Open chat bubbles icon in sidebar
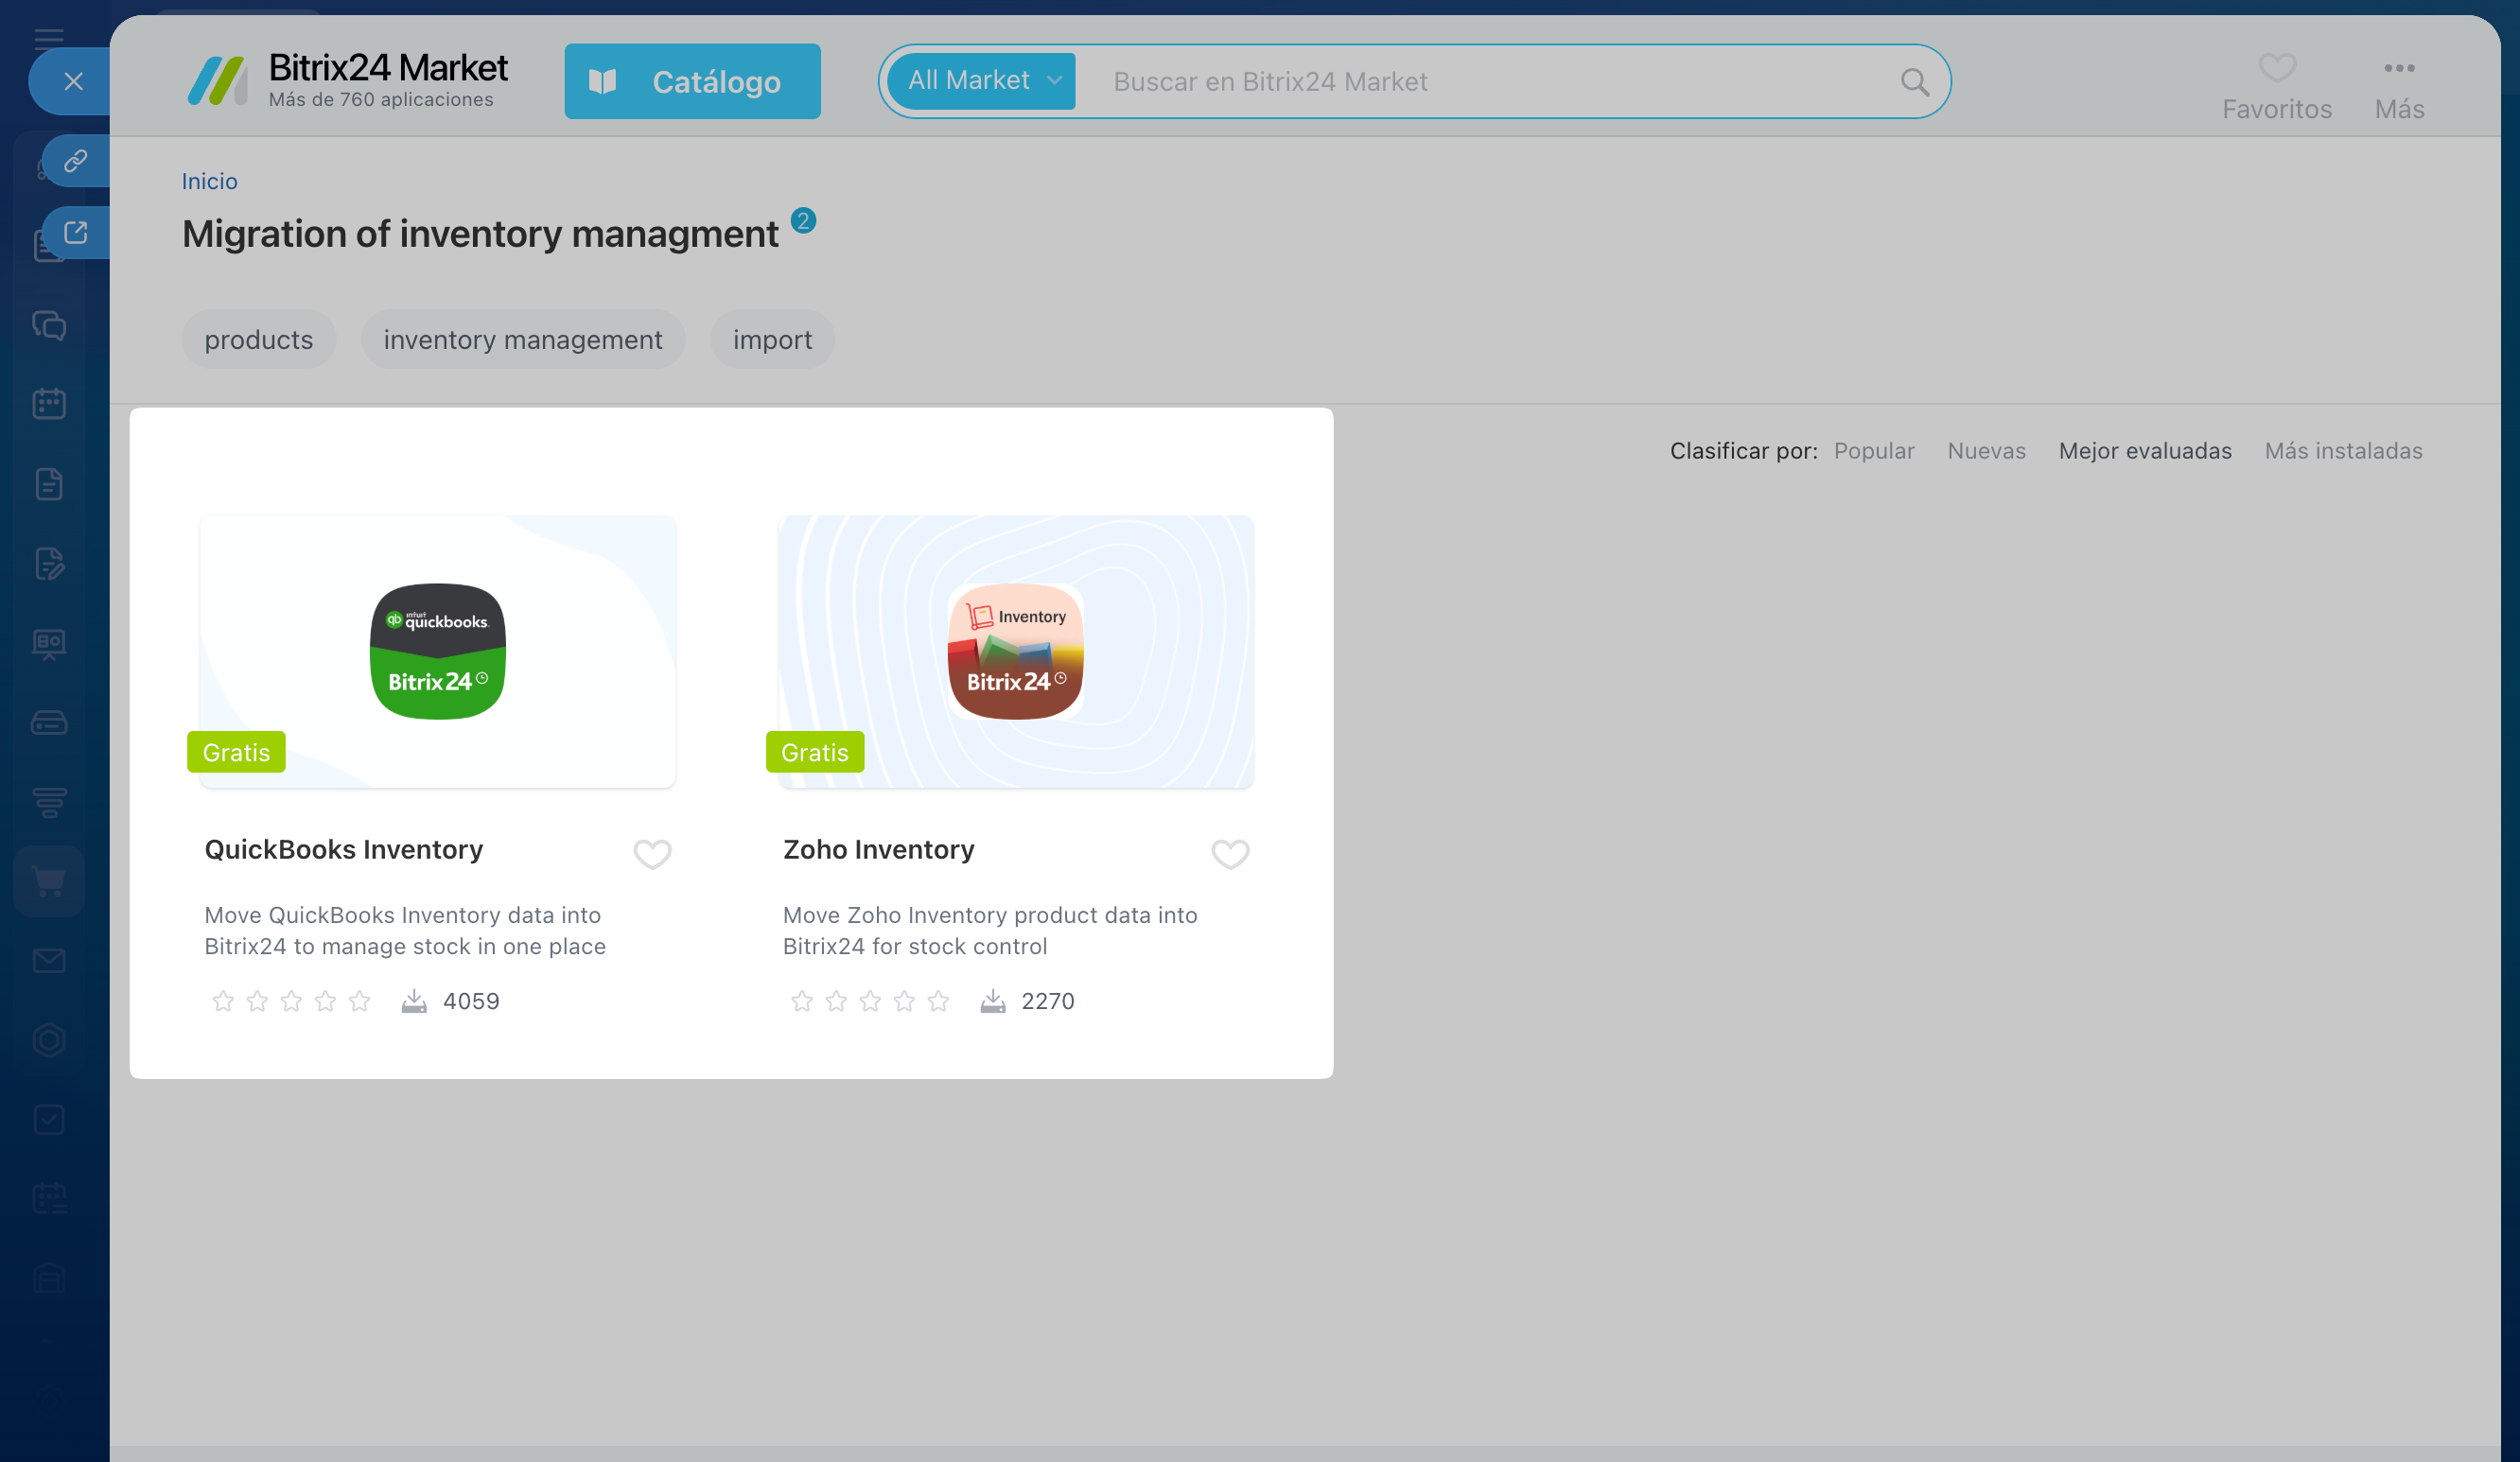The image size is (2520, 1462). point(49,325)
